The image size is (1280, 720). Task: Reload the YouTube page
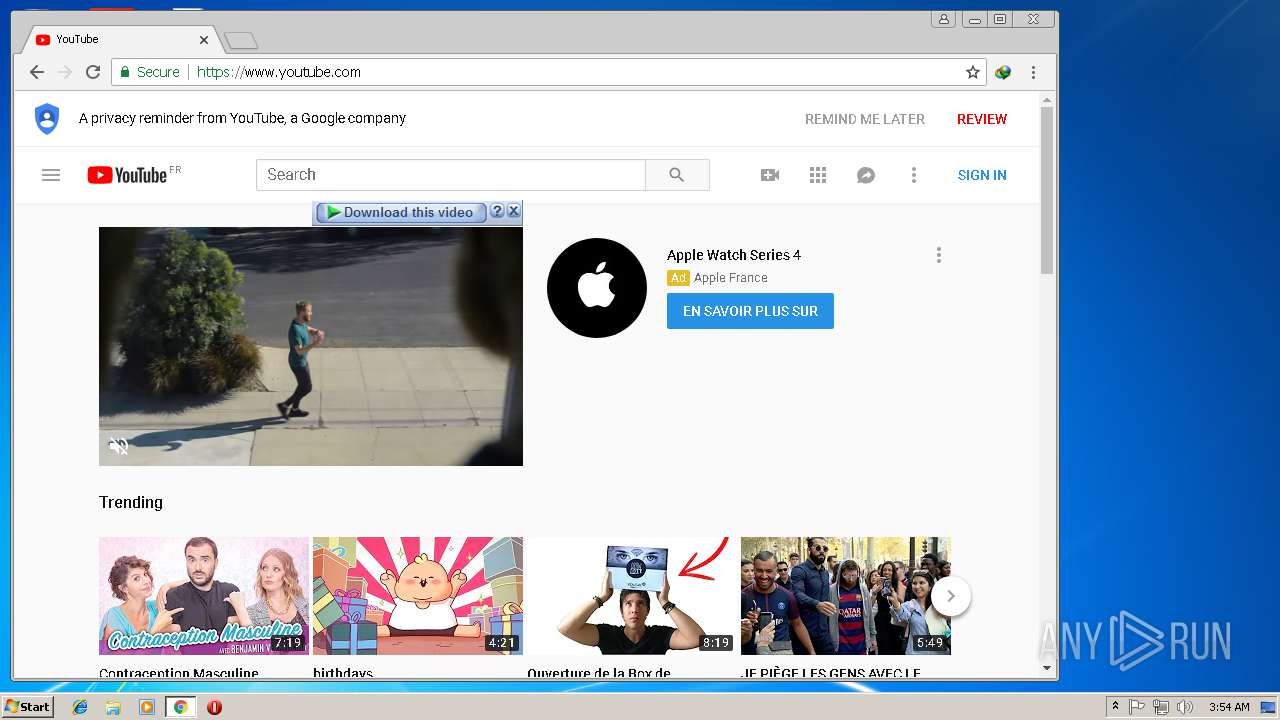click(93, 72)
